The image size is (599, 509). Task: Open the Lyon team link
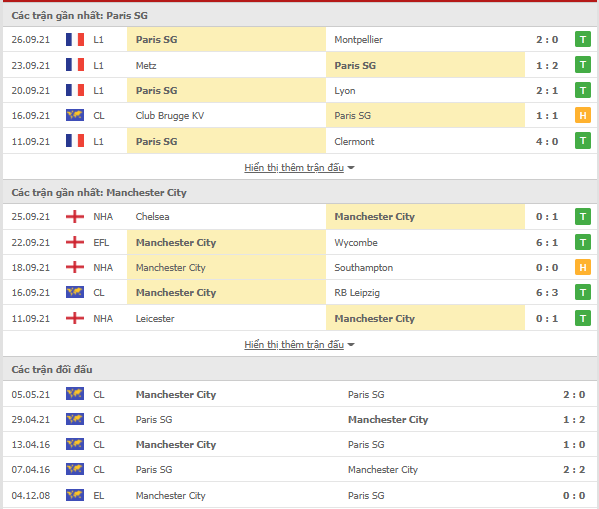[345, 91]
